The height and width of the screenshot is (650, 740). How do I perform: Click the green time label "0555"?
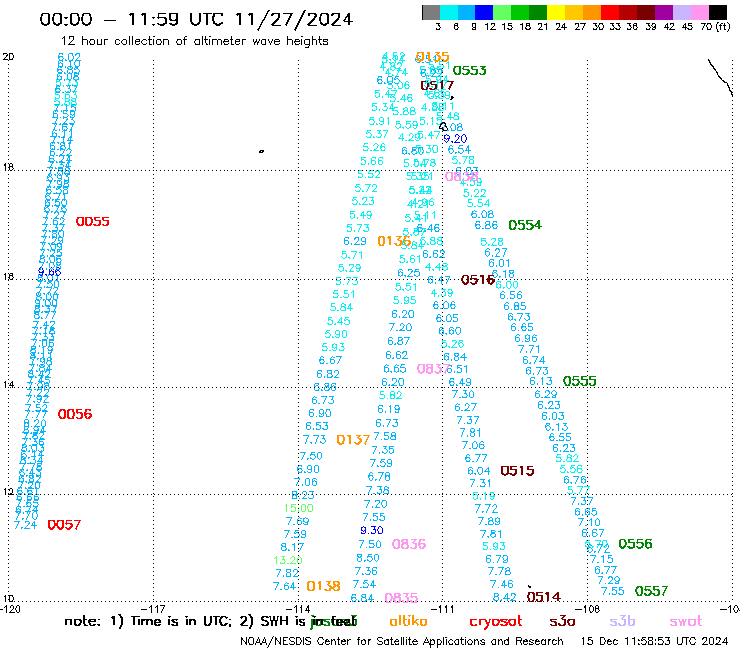[580, 381]
